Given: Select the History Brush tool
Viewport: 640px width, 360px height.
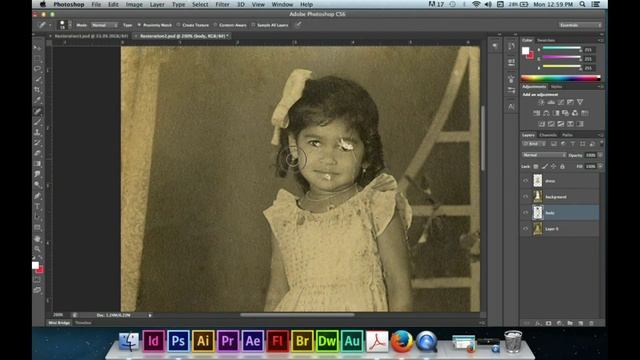Looking at the screenshot, I should (x=38, y=142).
